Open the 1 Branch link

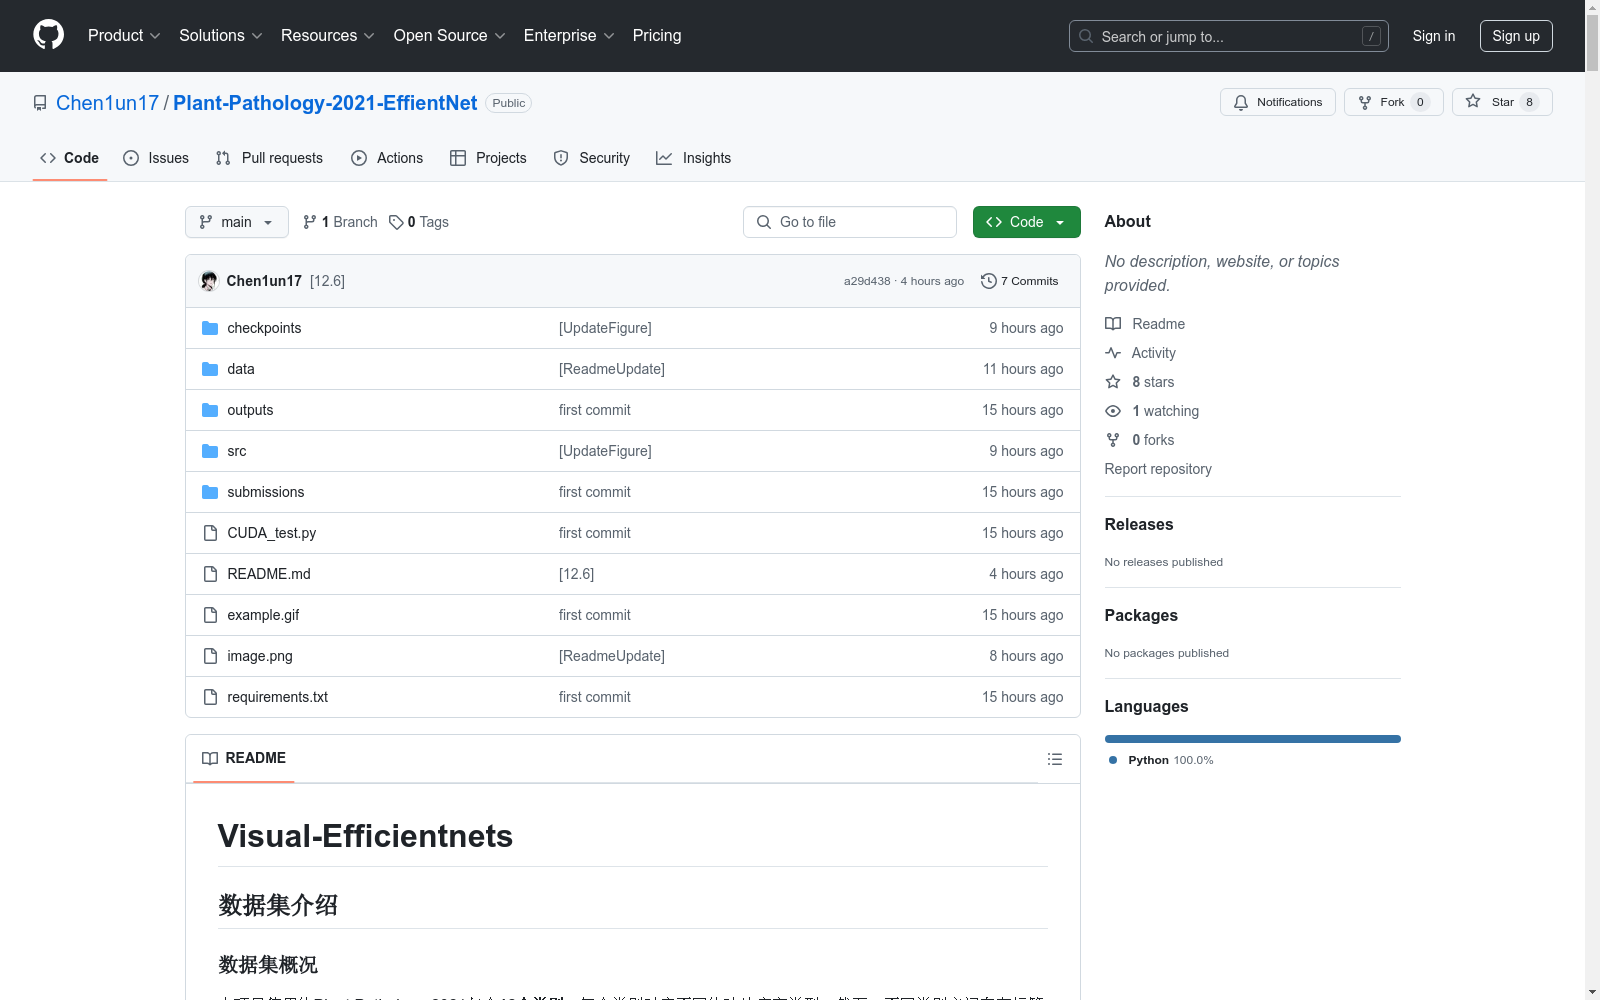click(340, 222)
